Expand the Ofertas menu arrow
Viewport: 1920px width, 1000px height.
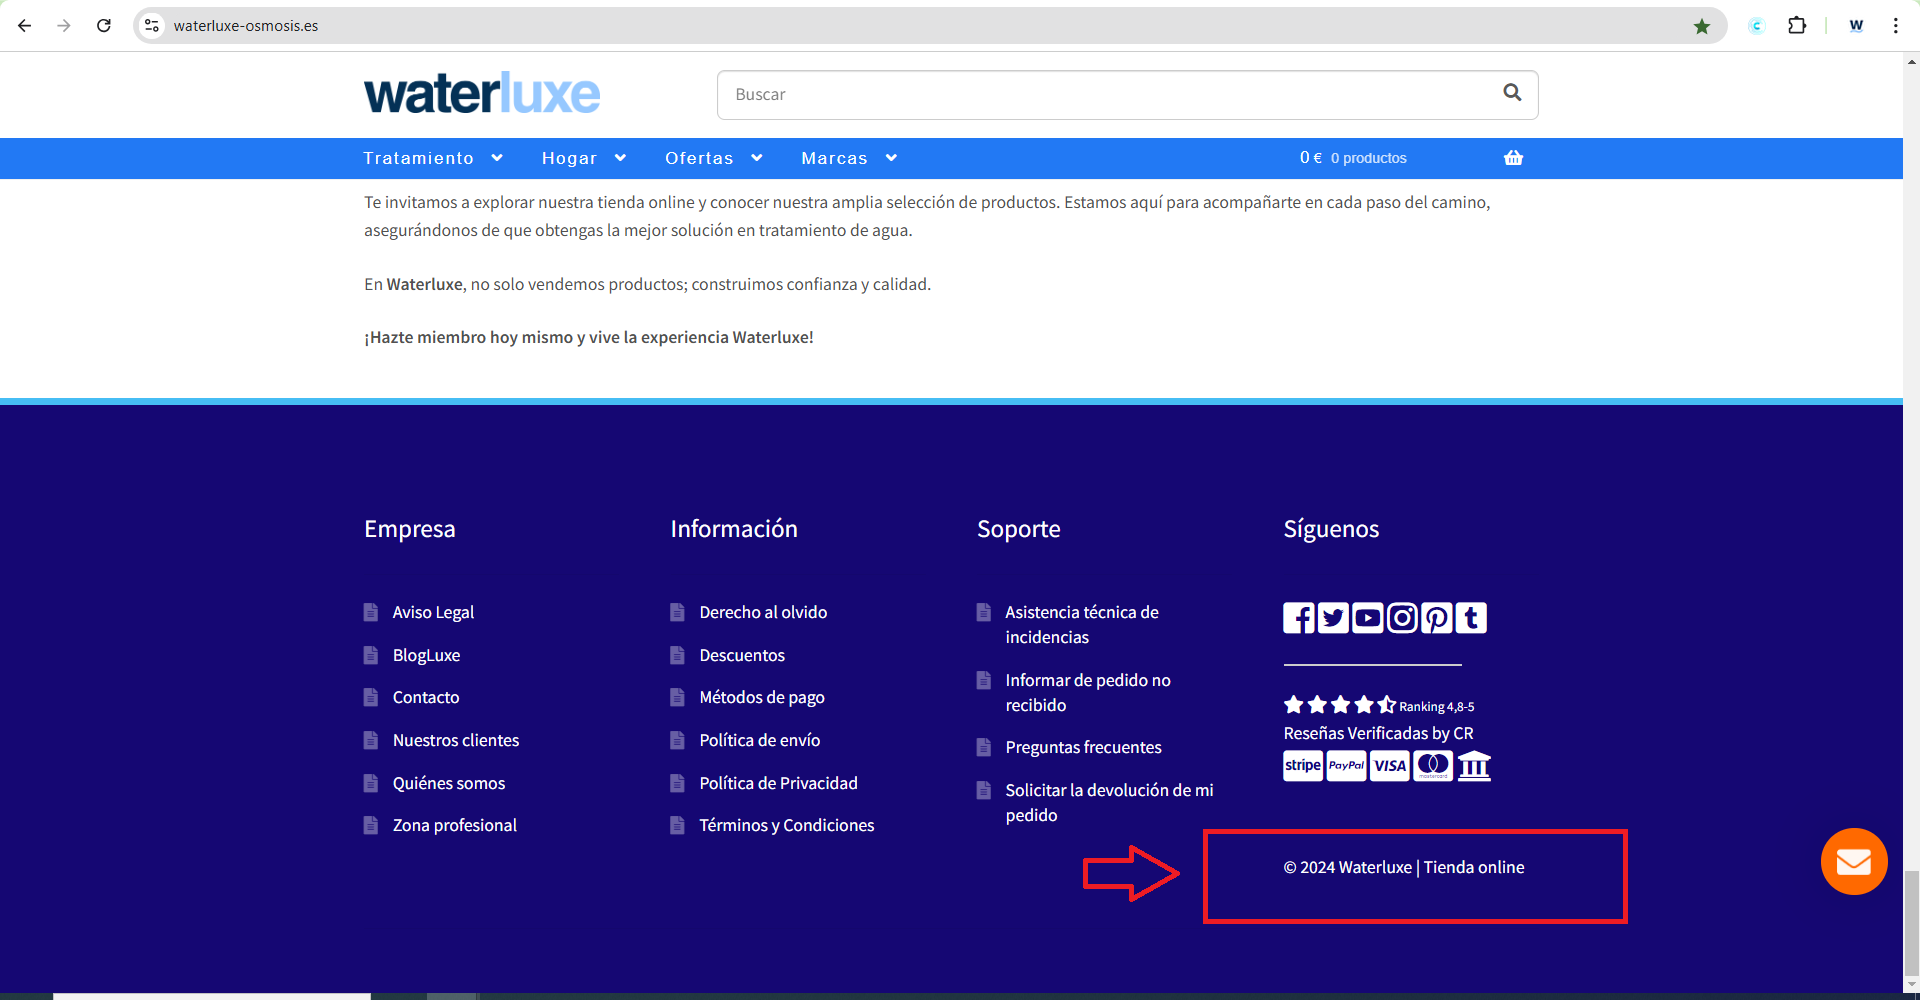[757, 158]
